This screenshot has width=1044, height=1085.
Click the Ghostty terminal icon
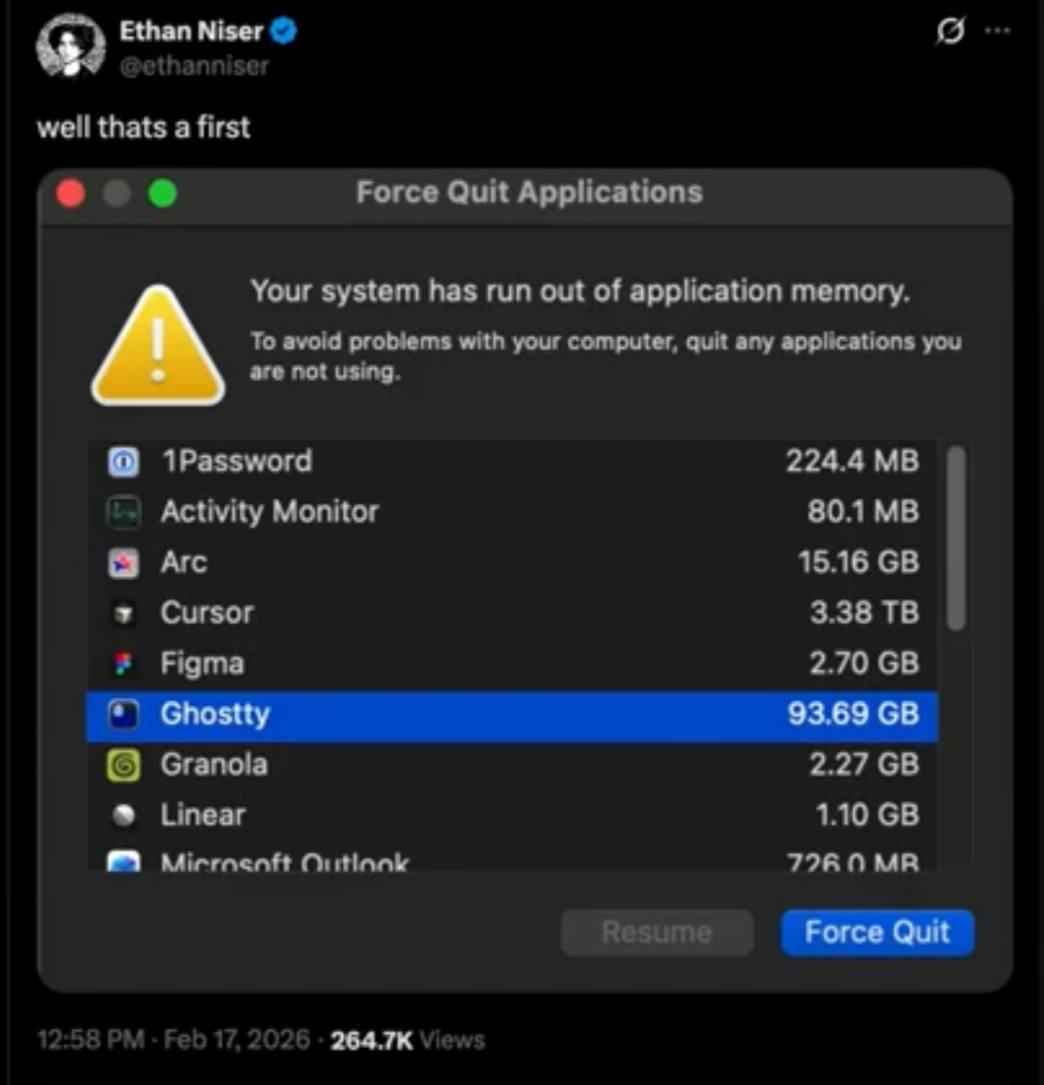pyautogui.click(x=123, y=715)
